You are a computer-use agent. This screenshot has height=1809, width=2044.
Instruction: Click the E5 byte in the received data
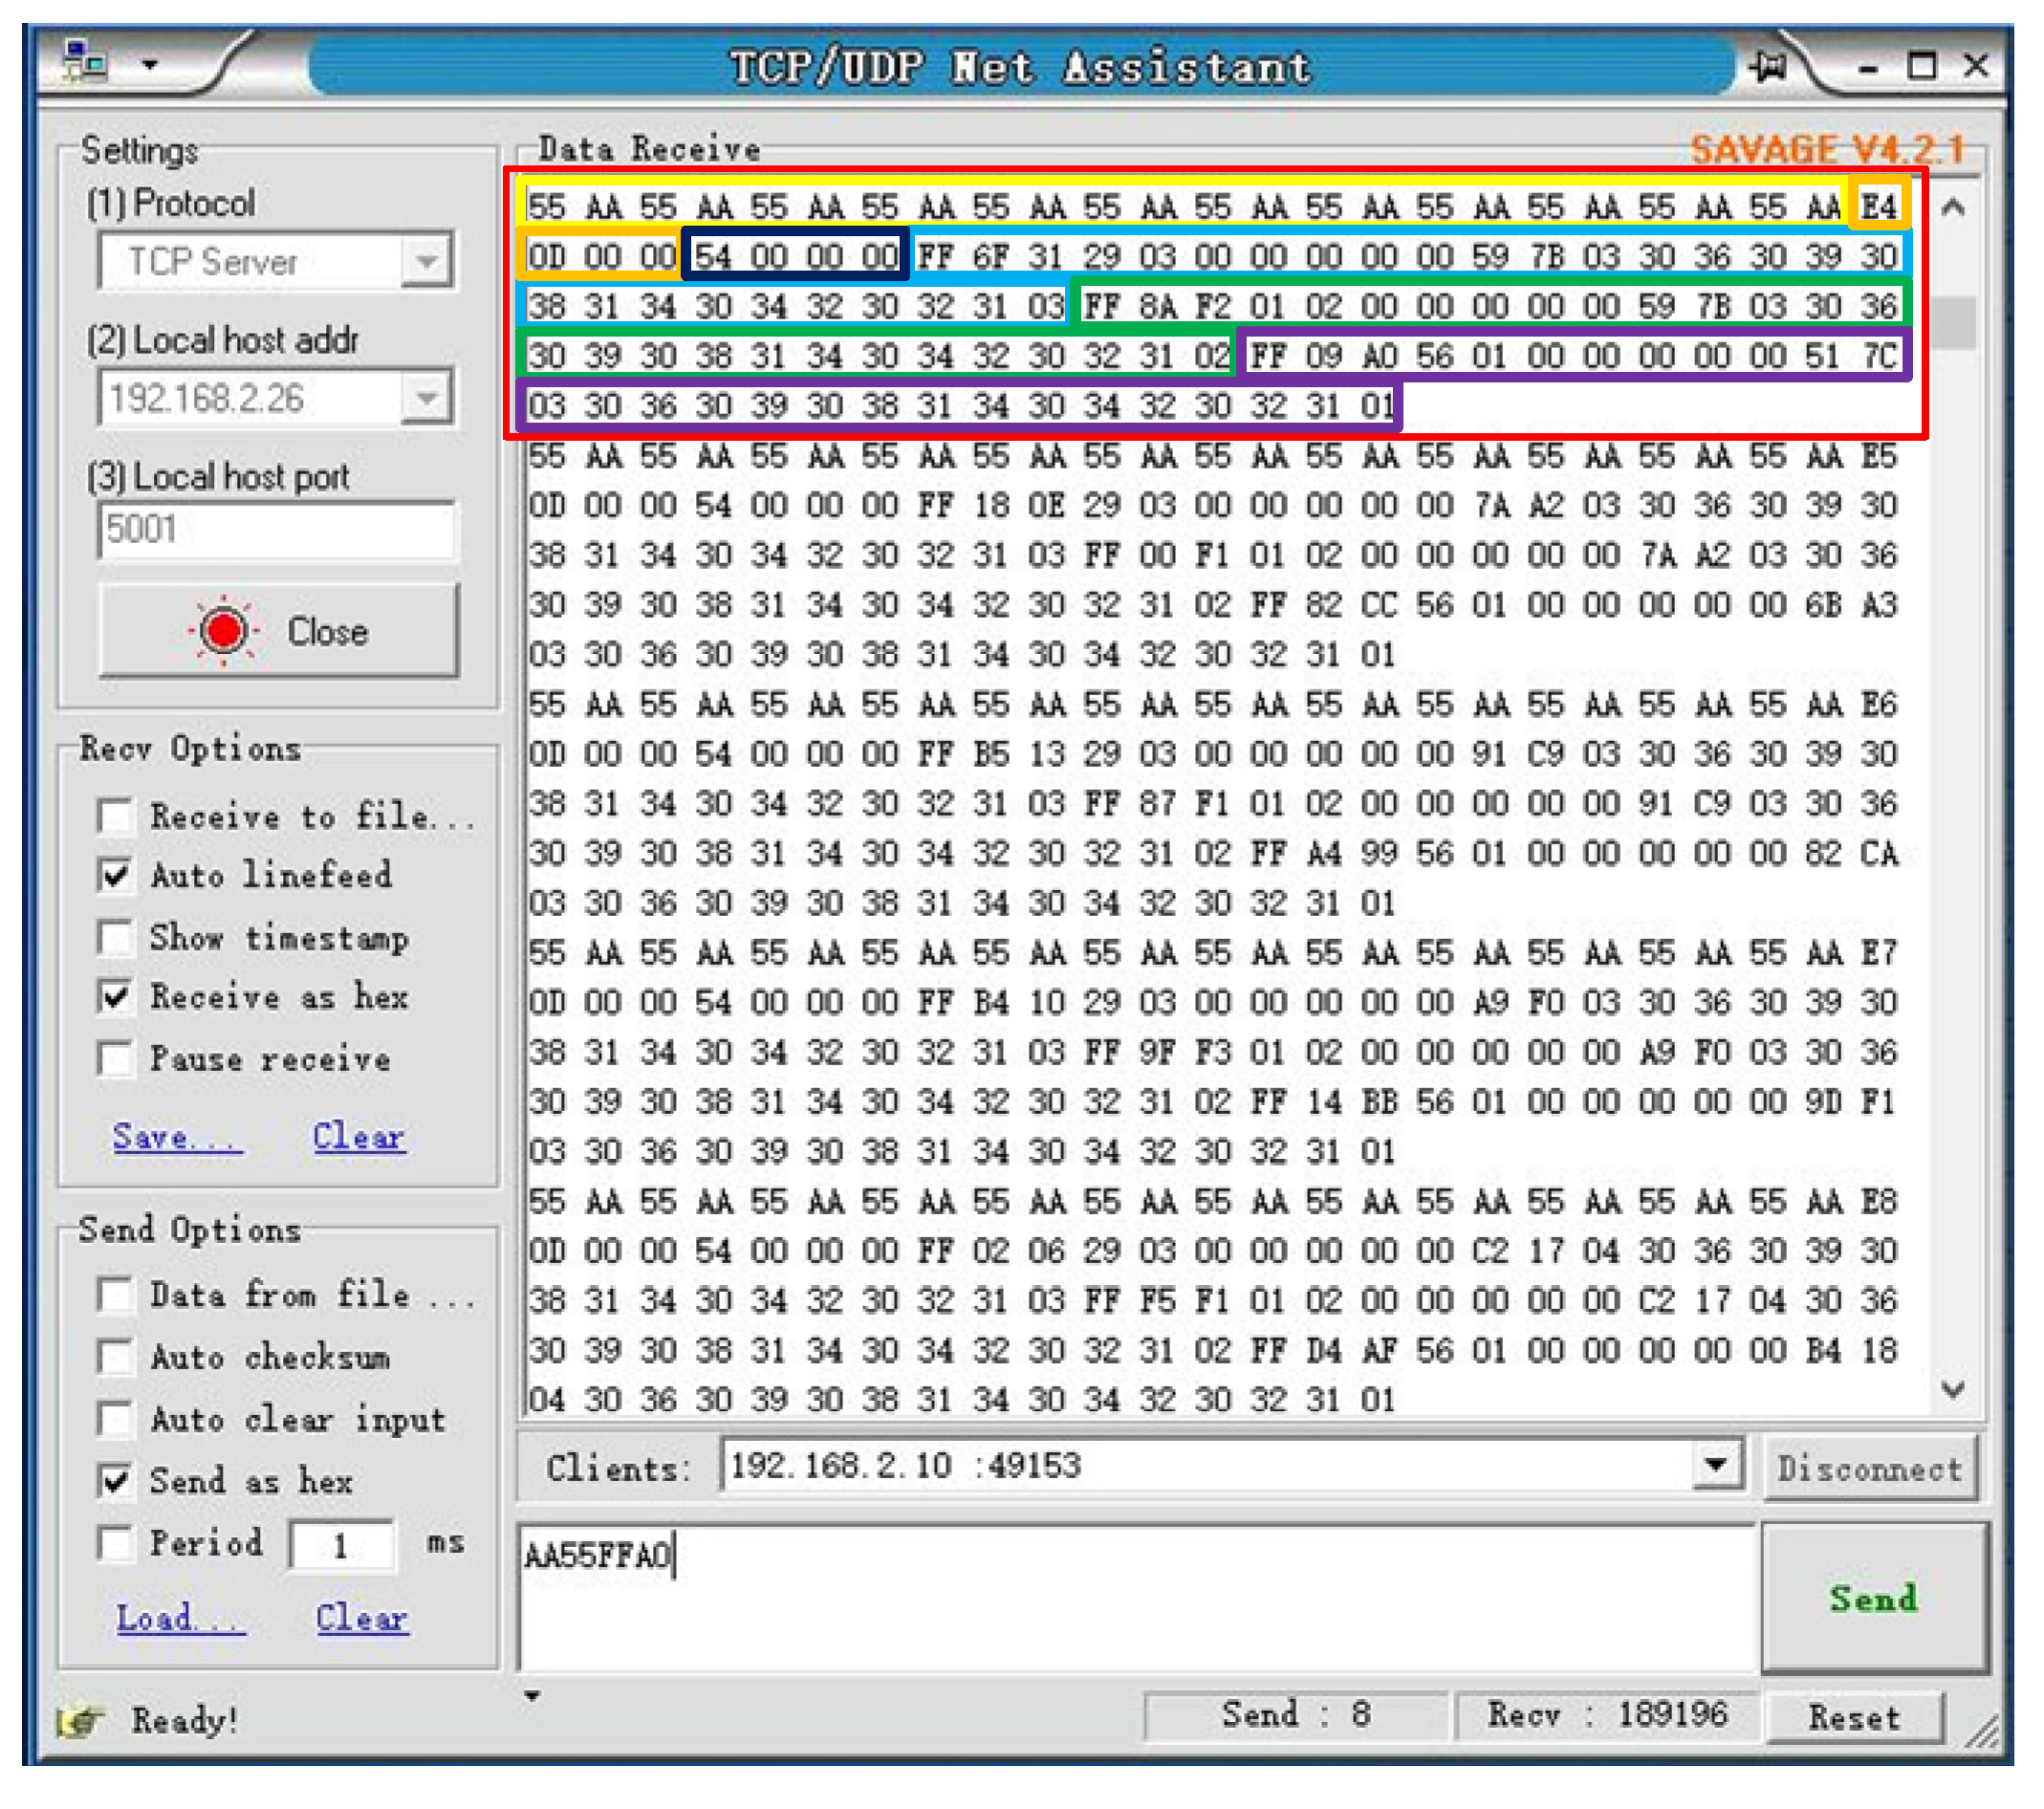pyautogui.click(x=1879, y=456)
